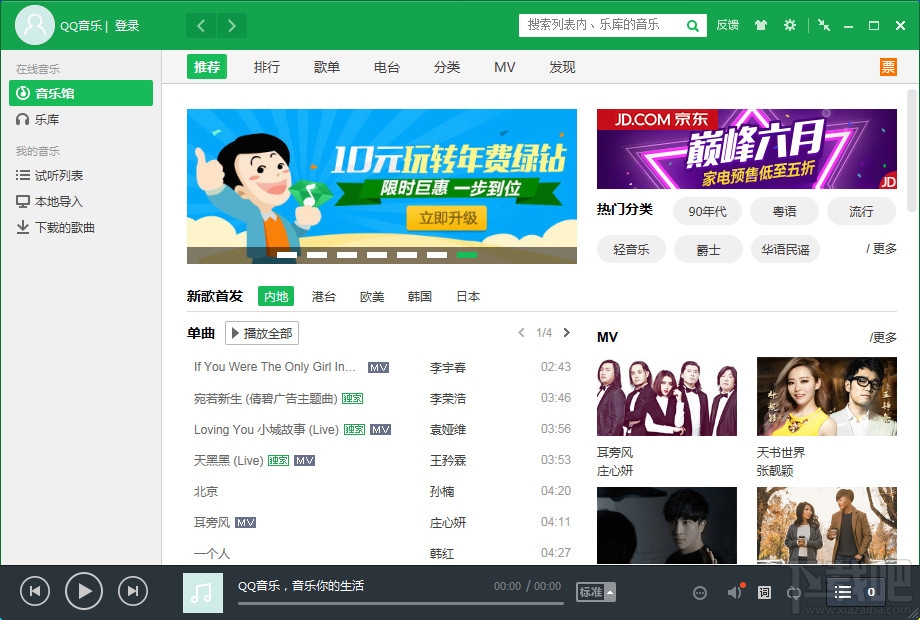
Task: Open settings gear icon
Action: click(790, 25)
